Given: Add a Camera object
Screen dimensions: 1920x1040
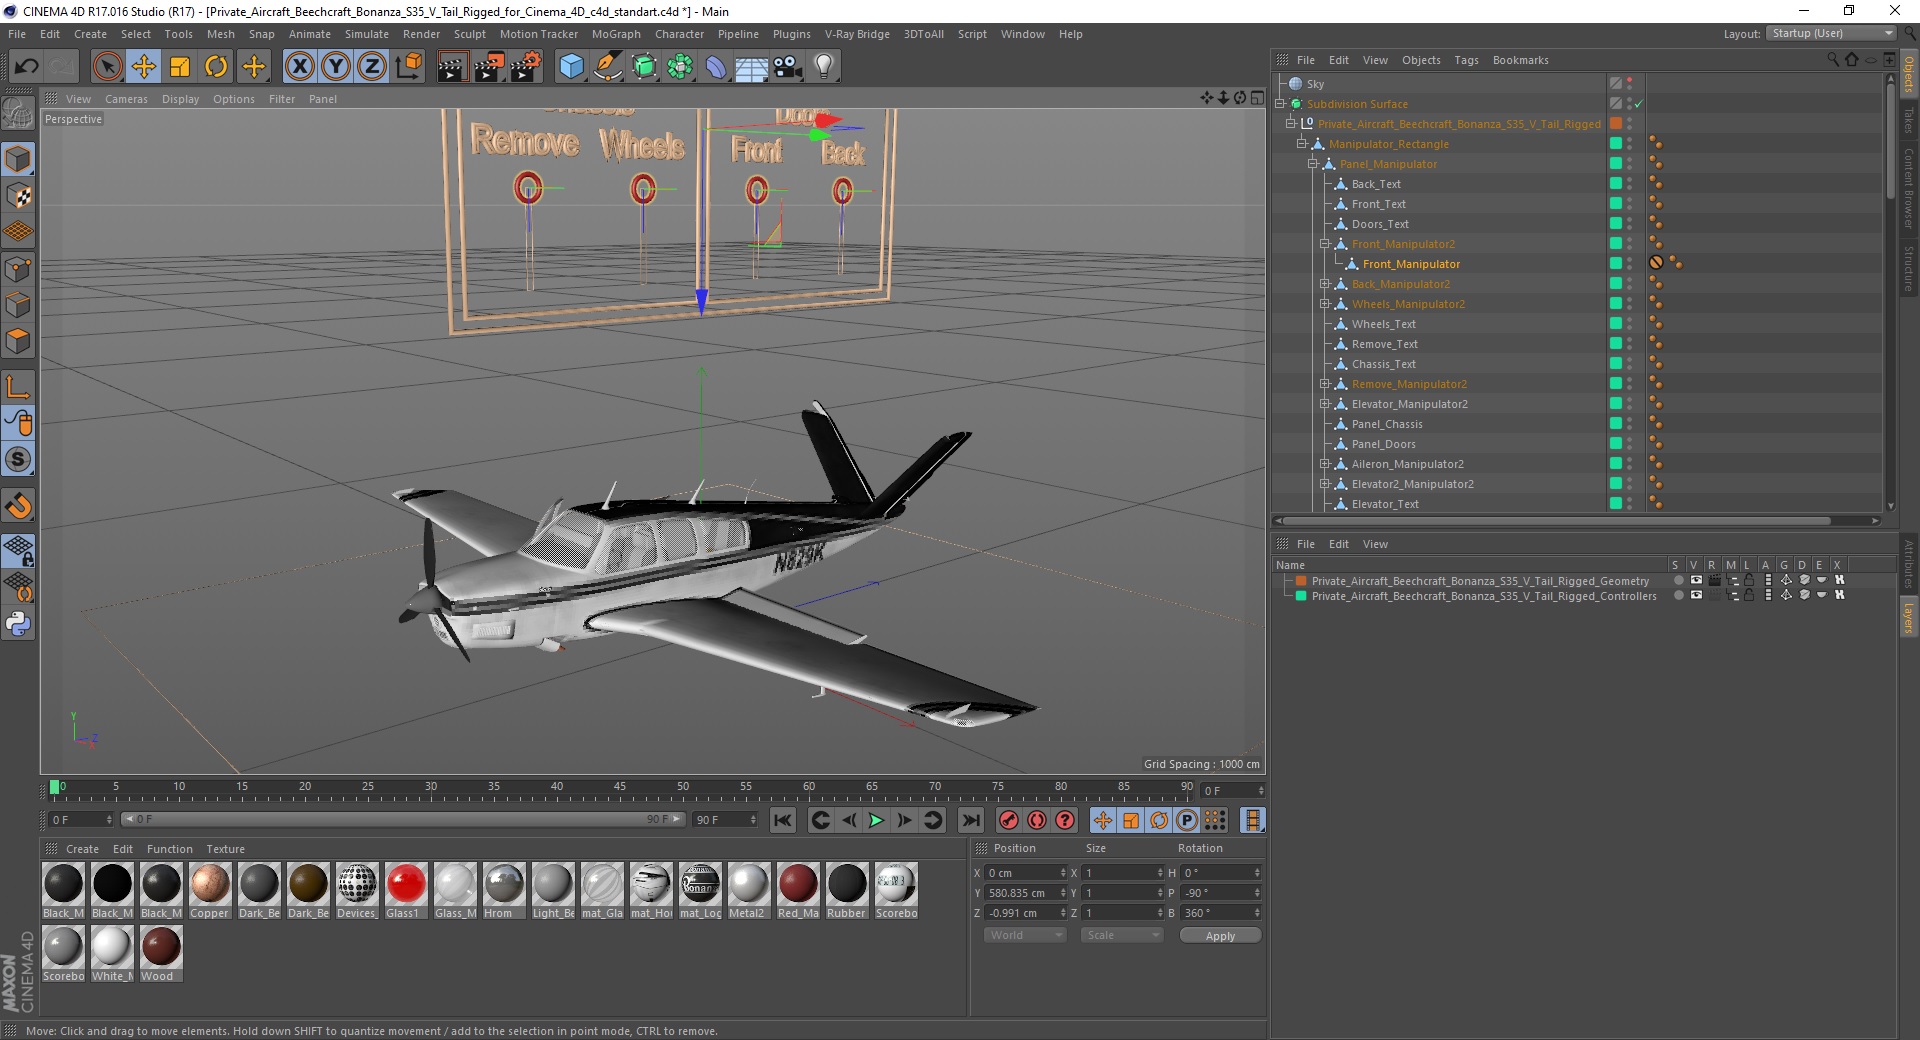Looking at the screenshot, I should pos(787,67).
